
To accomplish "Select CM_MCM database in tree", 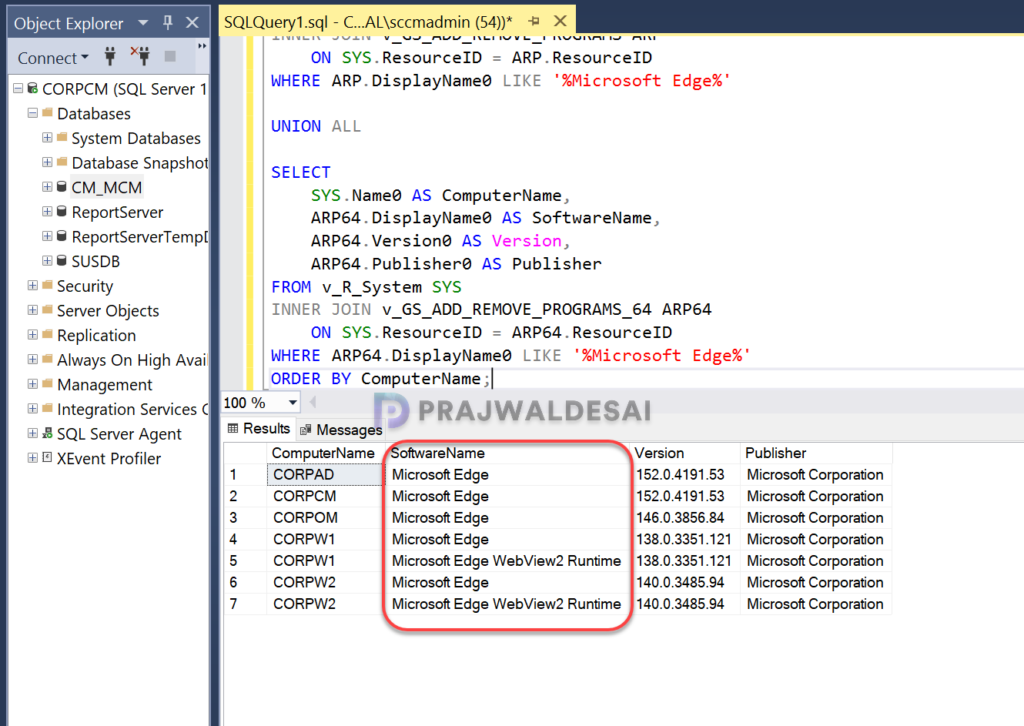I will (x=106, y=187).
